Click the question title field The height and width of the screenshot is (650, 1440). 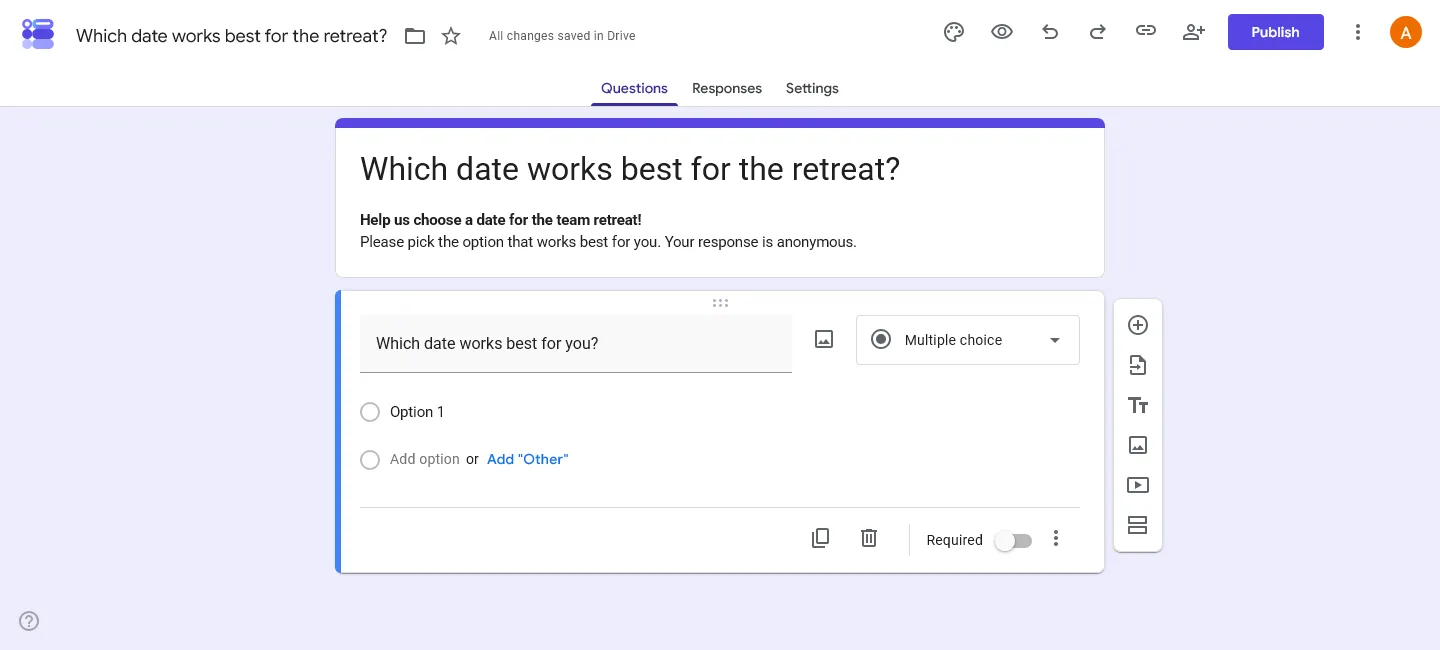click(576, 343)
